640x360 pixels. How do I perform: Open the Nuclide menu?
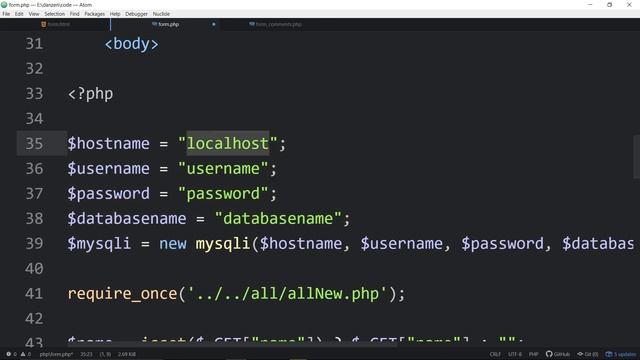pos(161,14)
